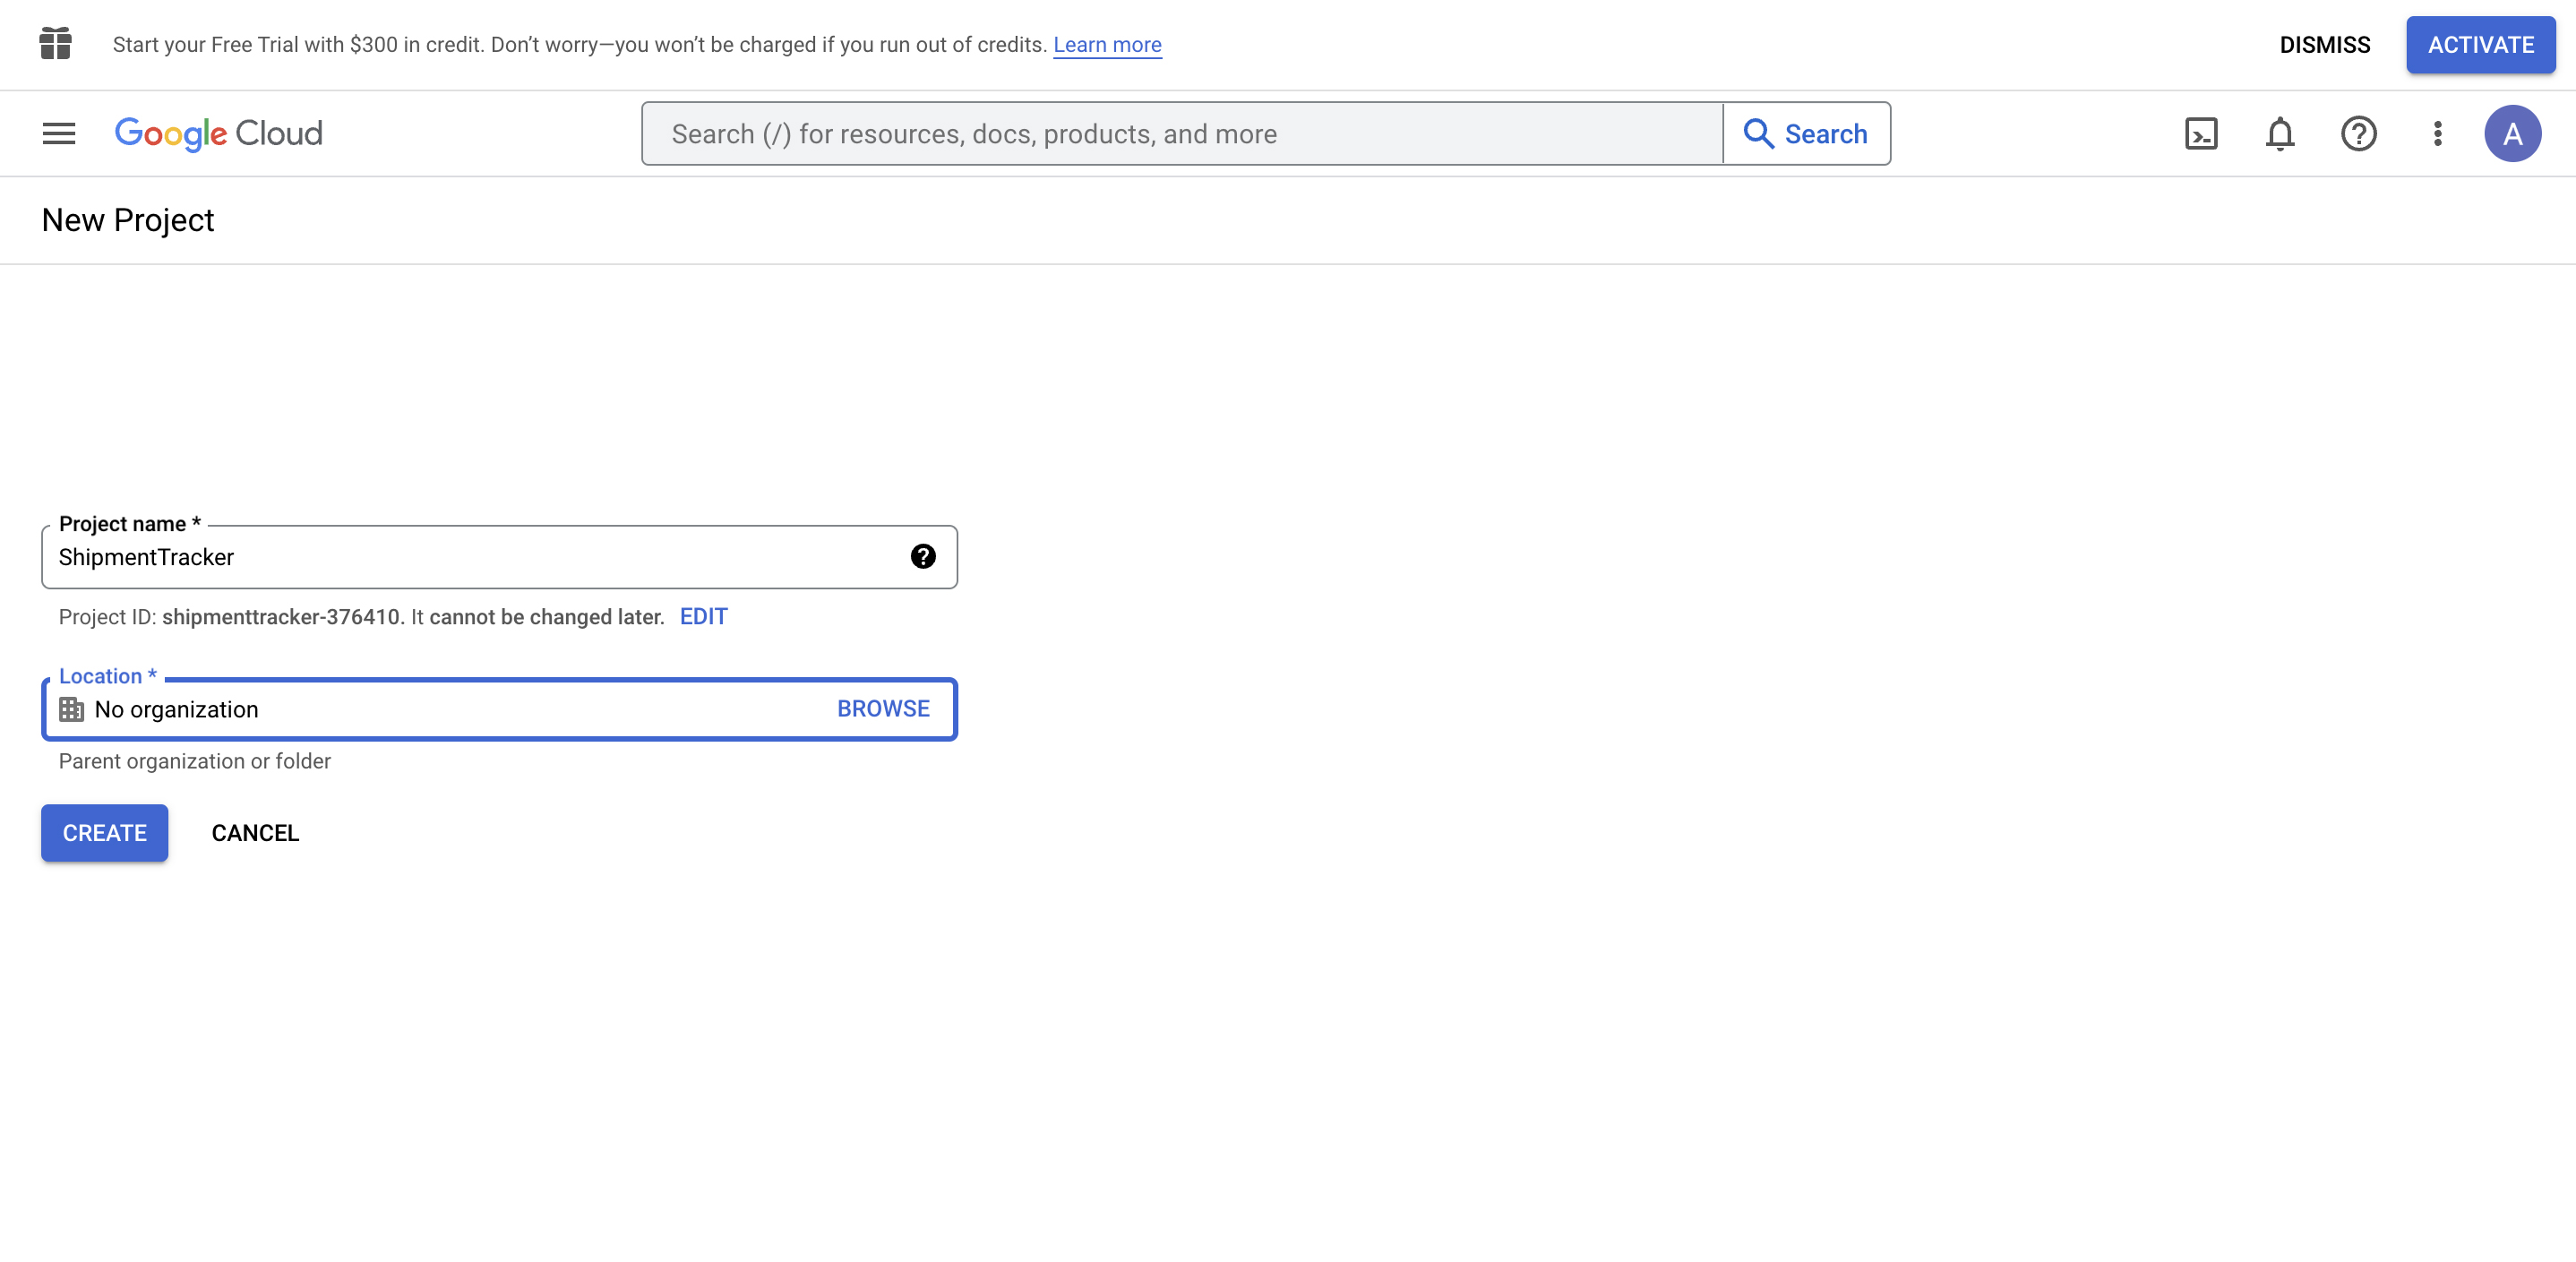Image resolution: width=2576 pixels, height=1262 pixels.
Task: Open the help menu
Action: (2358, 133)
